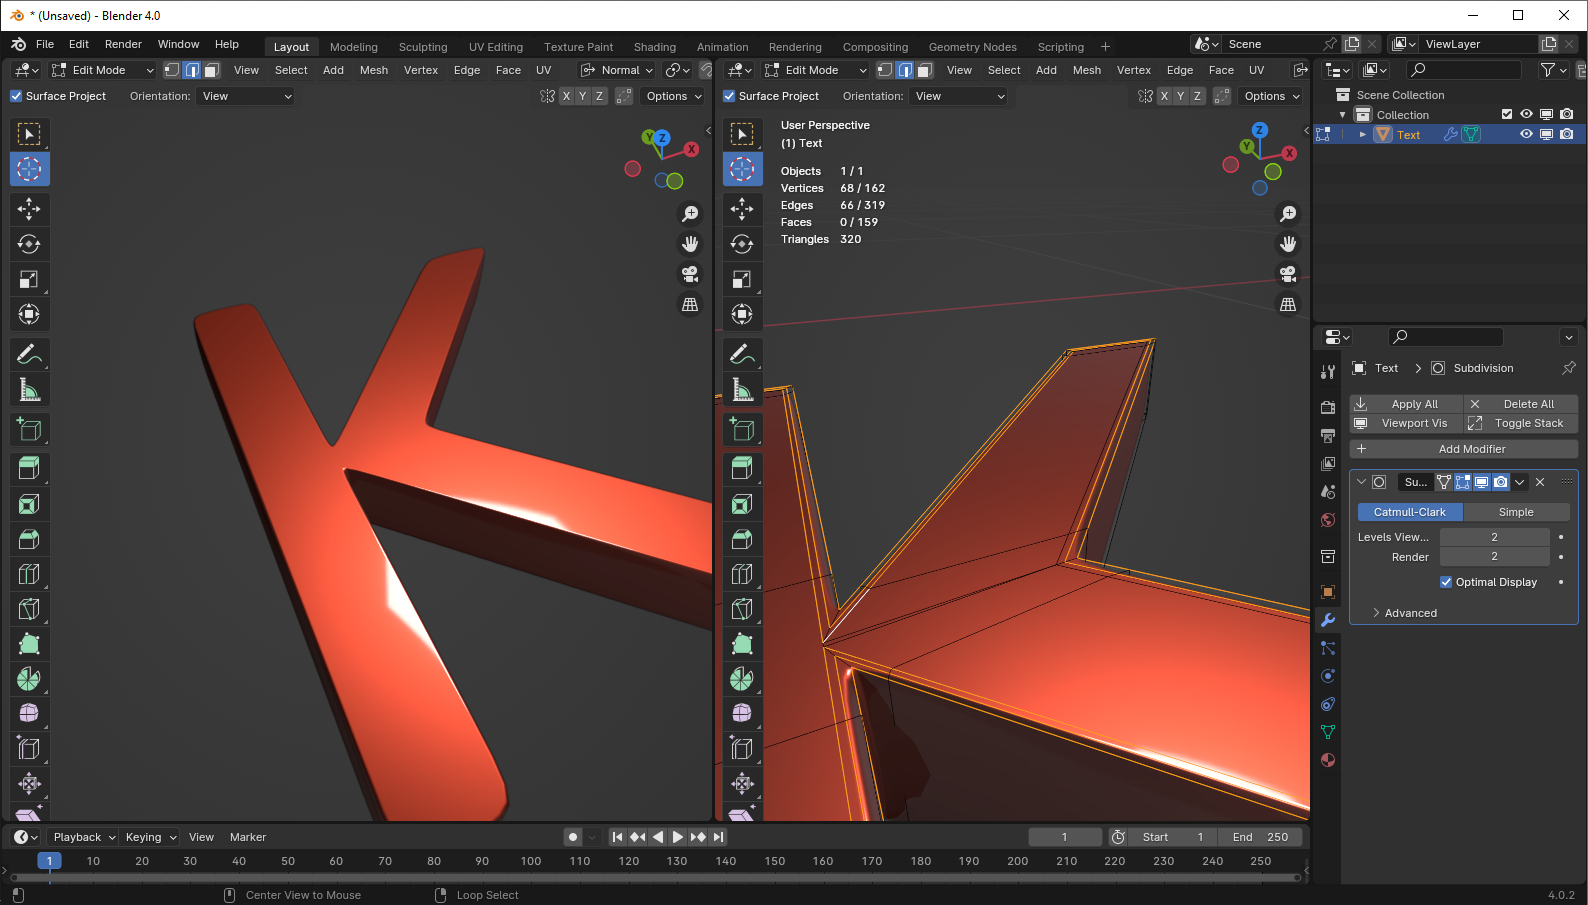
Task: Click Viewport Vis button
Action: [1406, 423]
